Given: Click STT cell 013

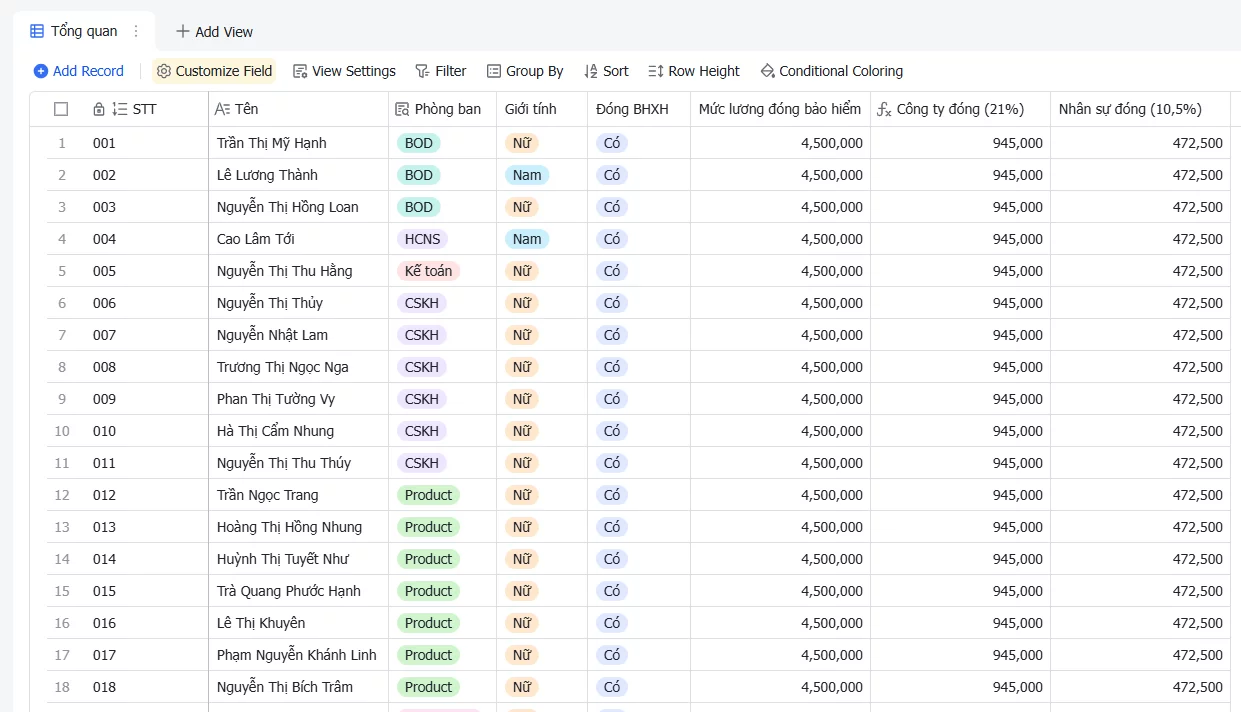Looking at the screenshot, I should point(145,527).
